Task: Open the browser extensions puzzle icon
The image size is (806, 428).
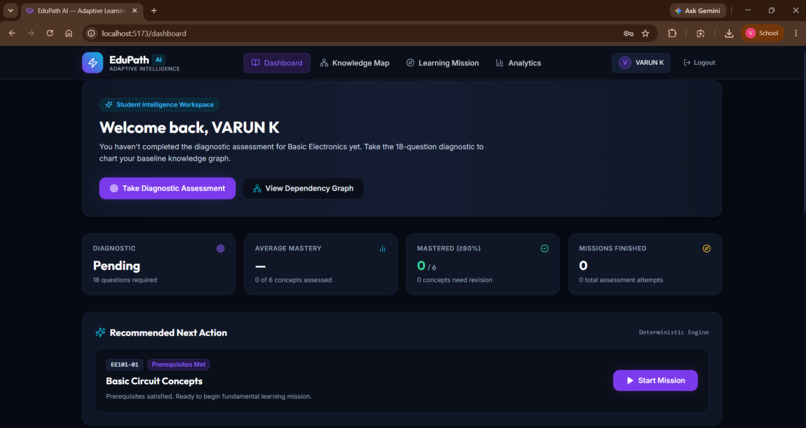Action: pos(672,33)
